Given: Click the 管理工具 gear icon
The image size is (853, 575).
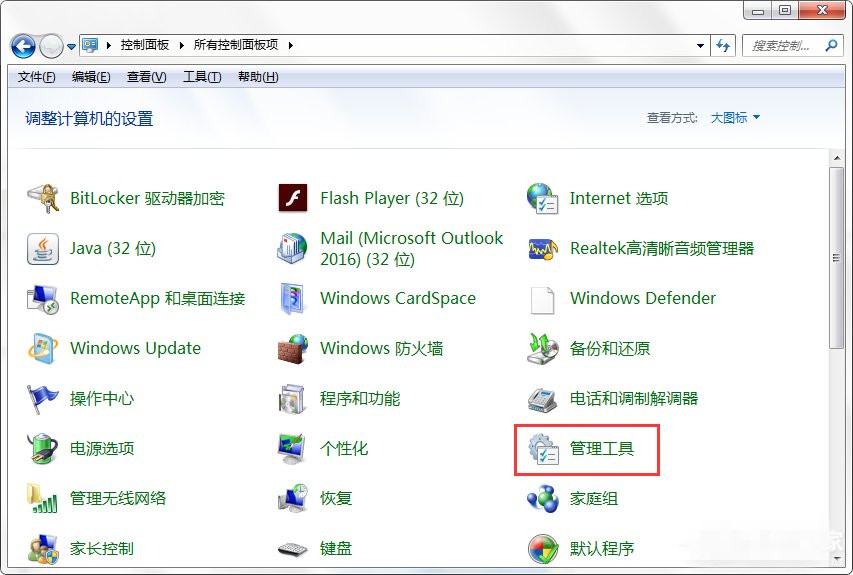Looking at the screenshot, I should click(x=542, y=449).
